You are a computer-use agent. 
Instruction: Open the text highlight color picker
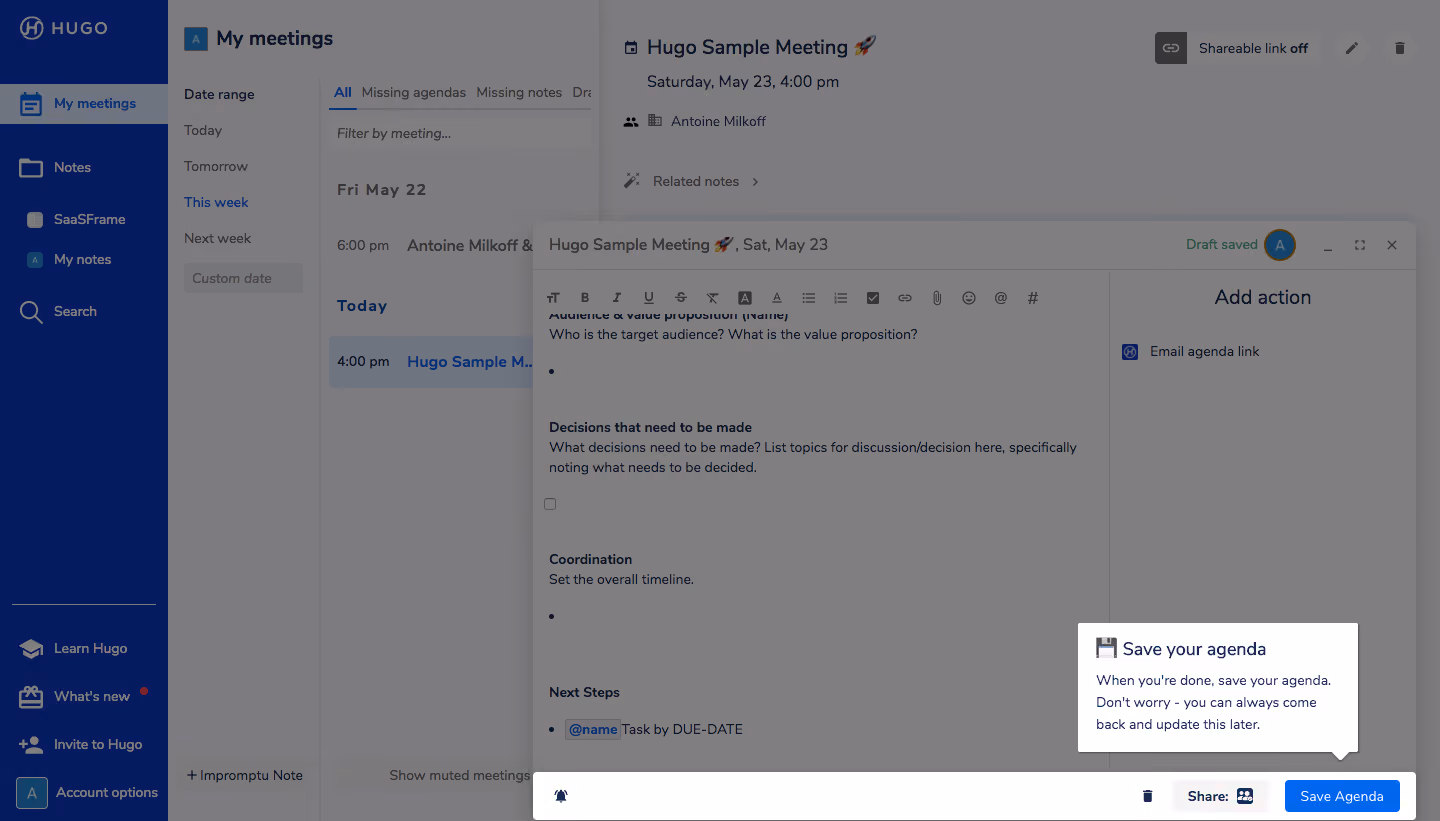745,298
